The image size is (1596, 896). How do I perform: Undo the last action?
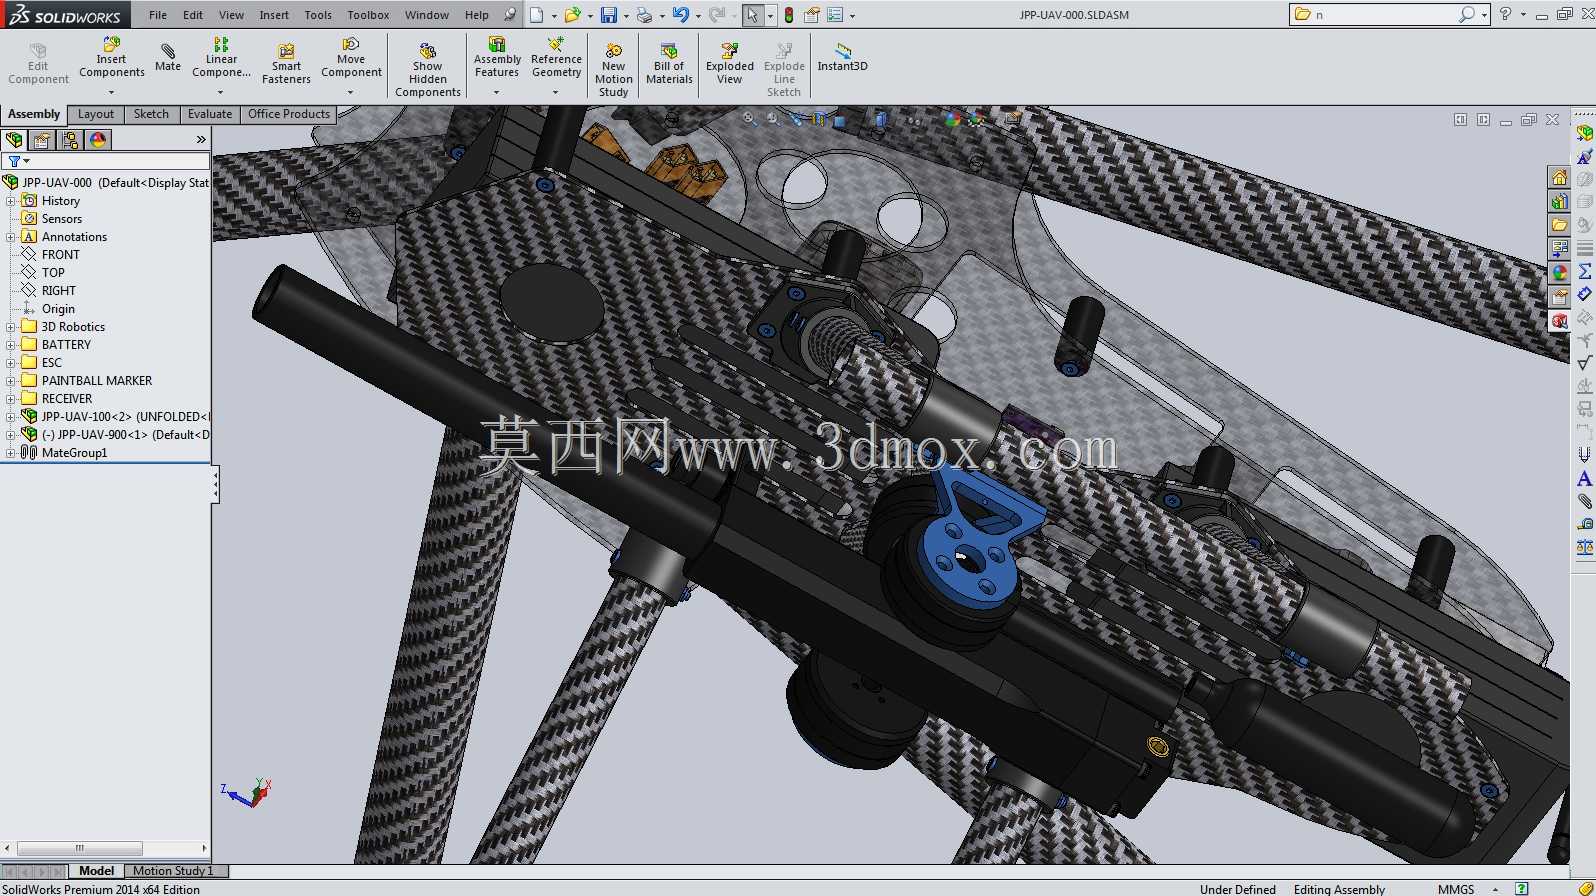[x=681, y=15]
